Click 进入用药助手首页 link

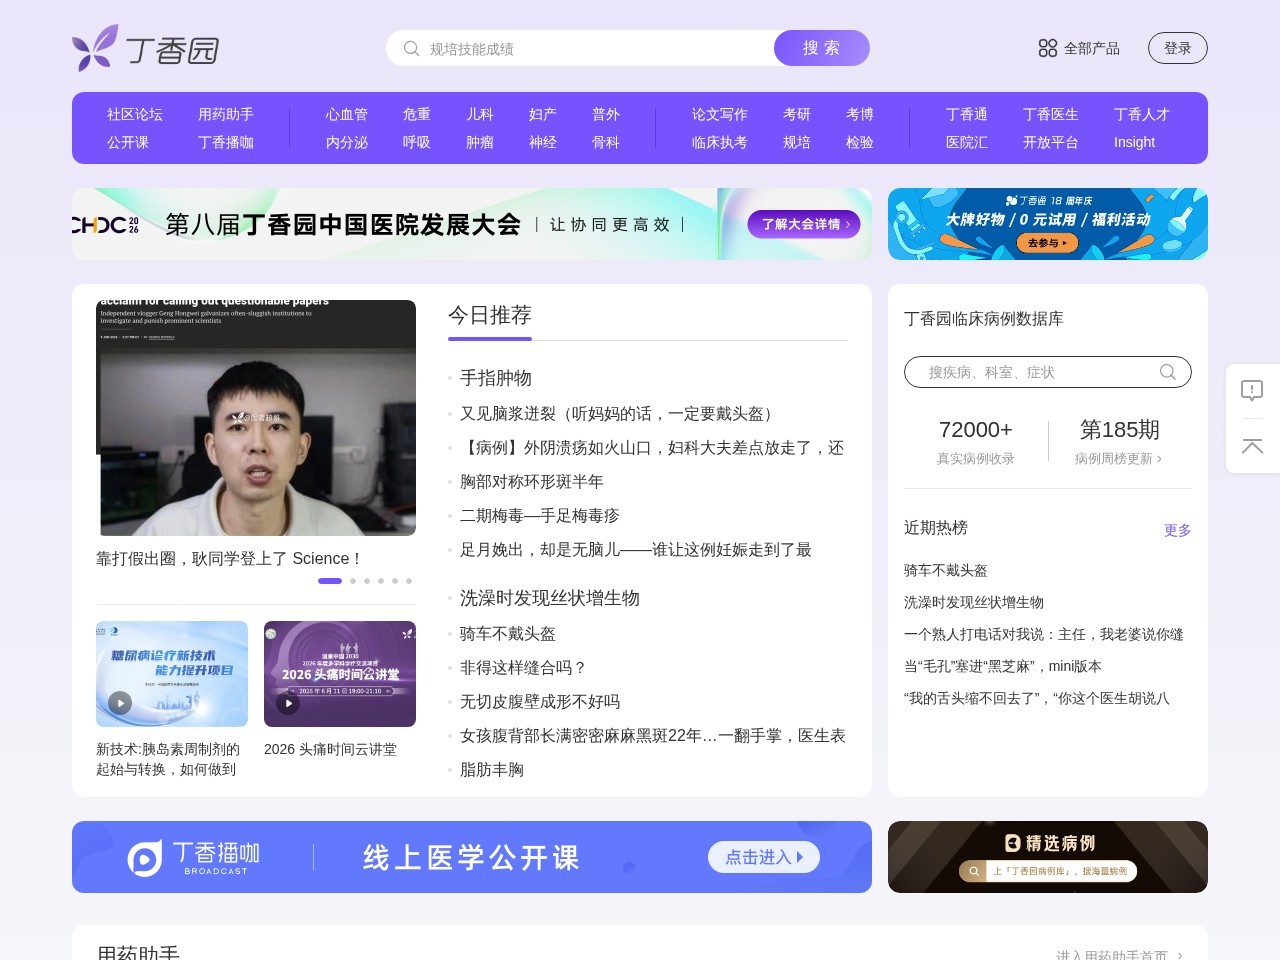tap(1119, 956)
